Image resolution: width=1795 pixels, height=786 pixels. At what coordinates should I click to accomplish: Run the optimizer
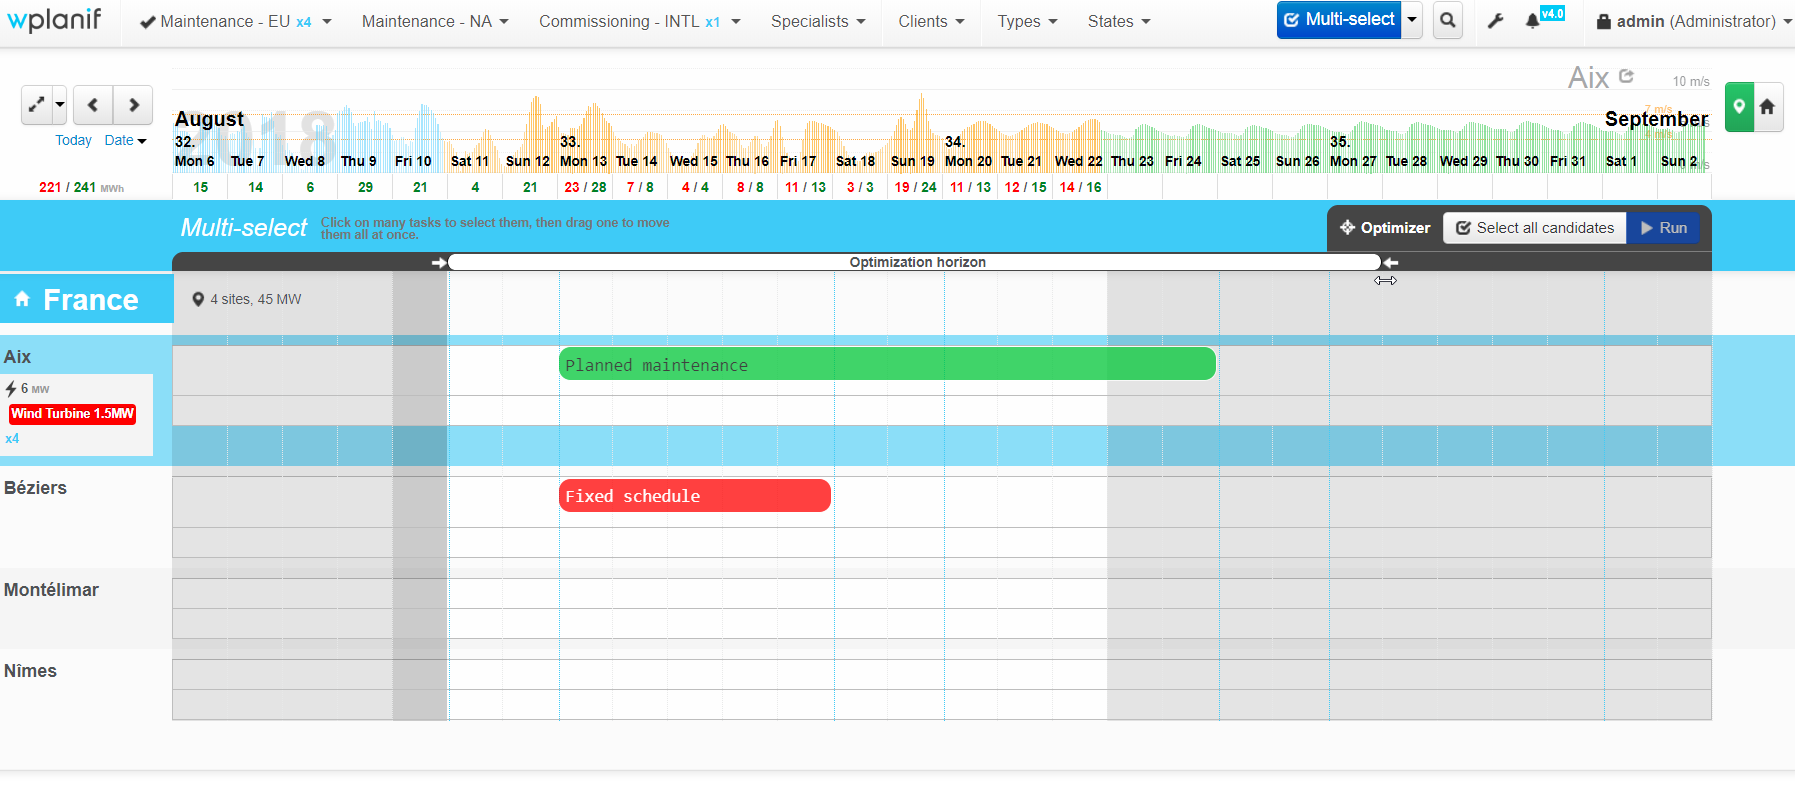click(1663, 228)
